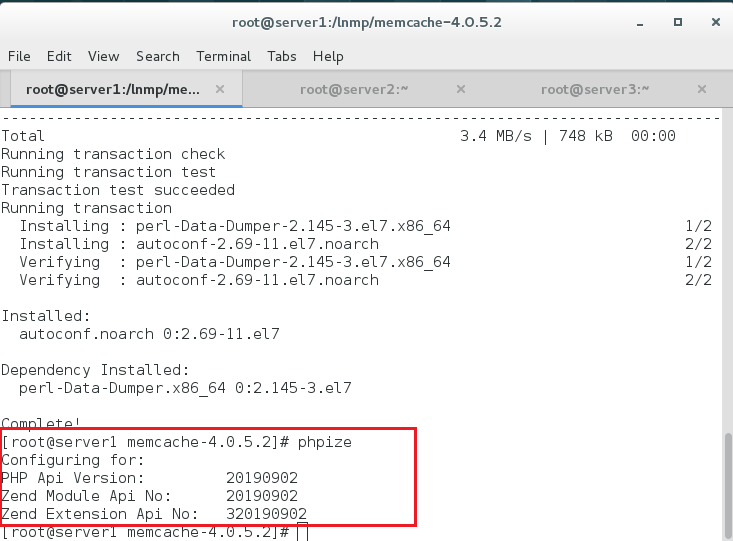Click the PHP Api Version value 20190902
The width and height of the screenshot is (733, 541).
[262, 478]
